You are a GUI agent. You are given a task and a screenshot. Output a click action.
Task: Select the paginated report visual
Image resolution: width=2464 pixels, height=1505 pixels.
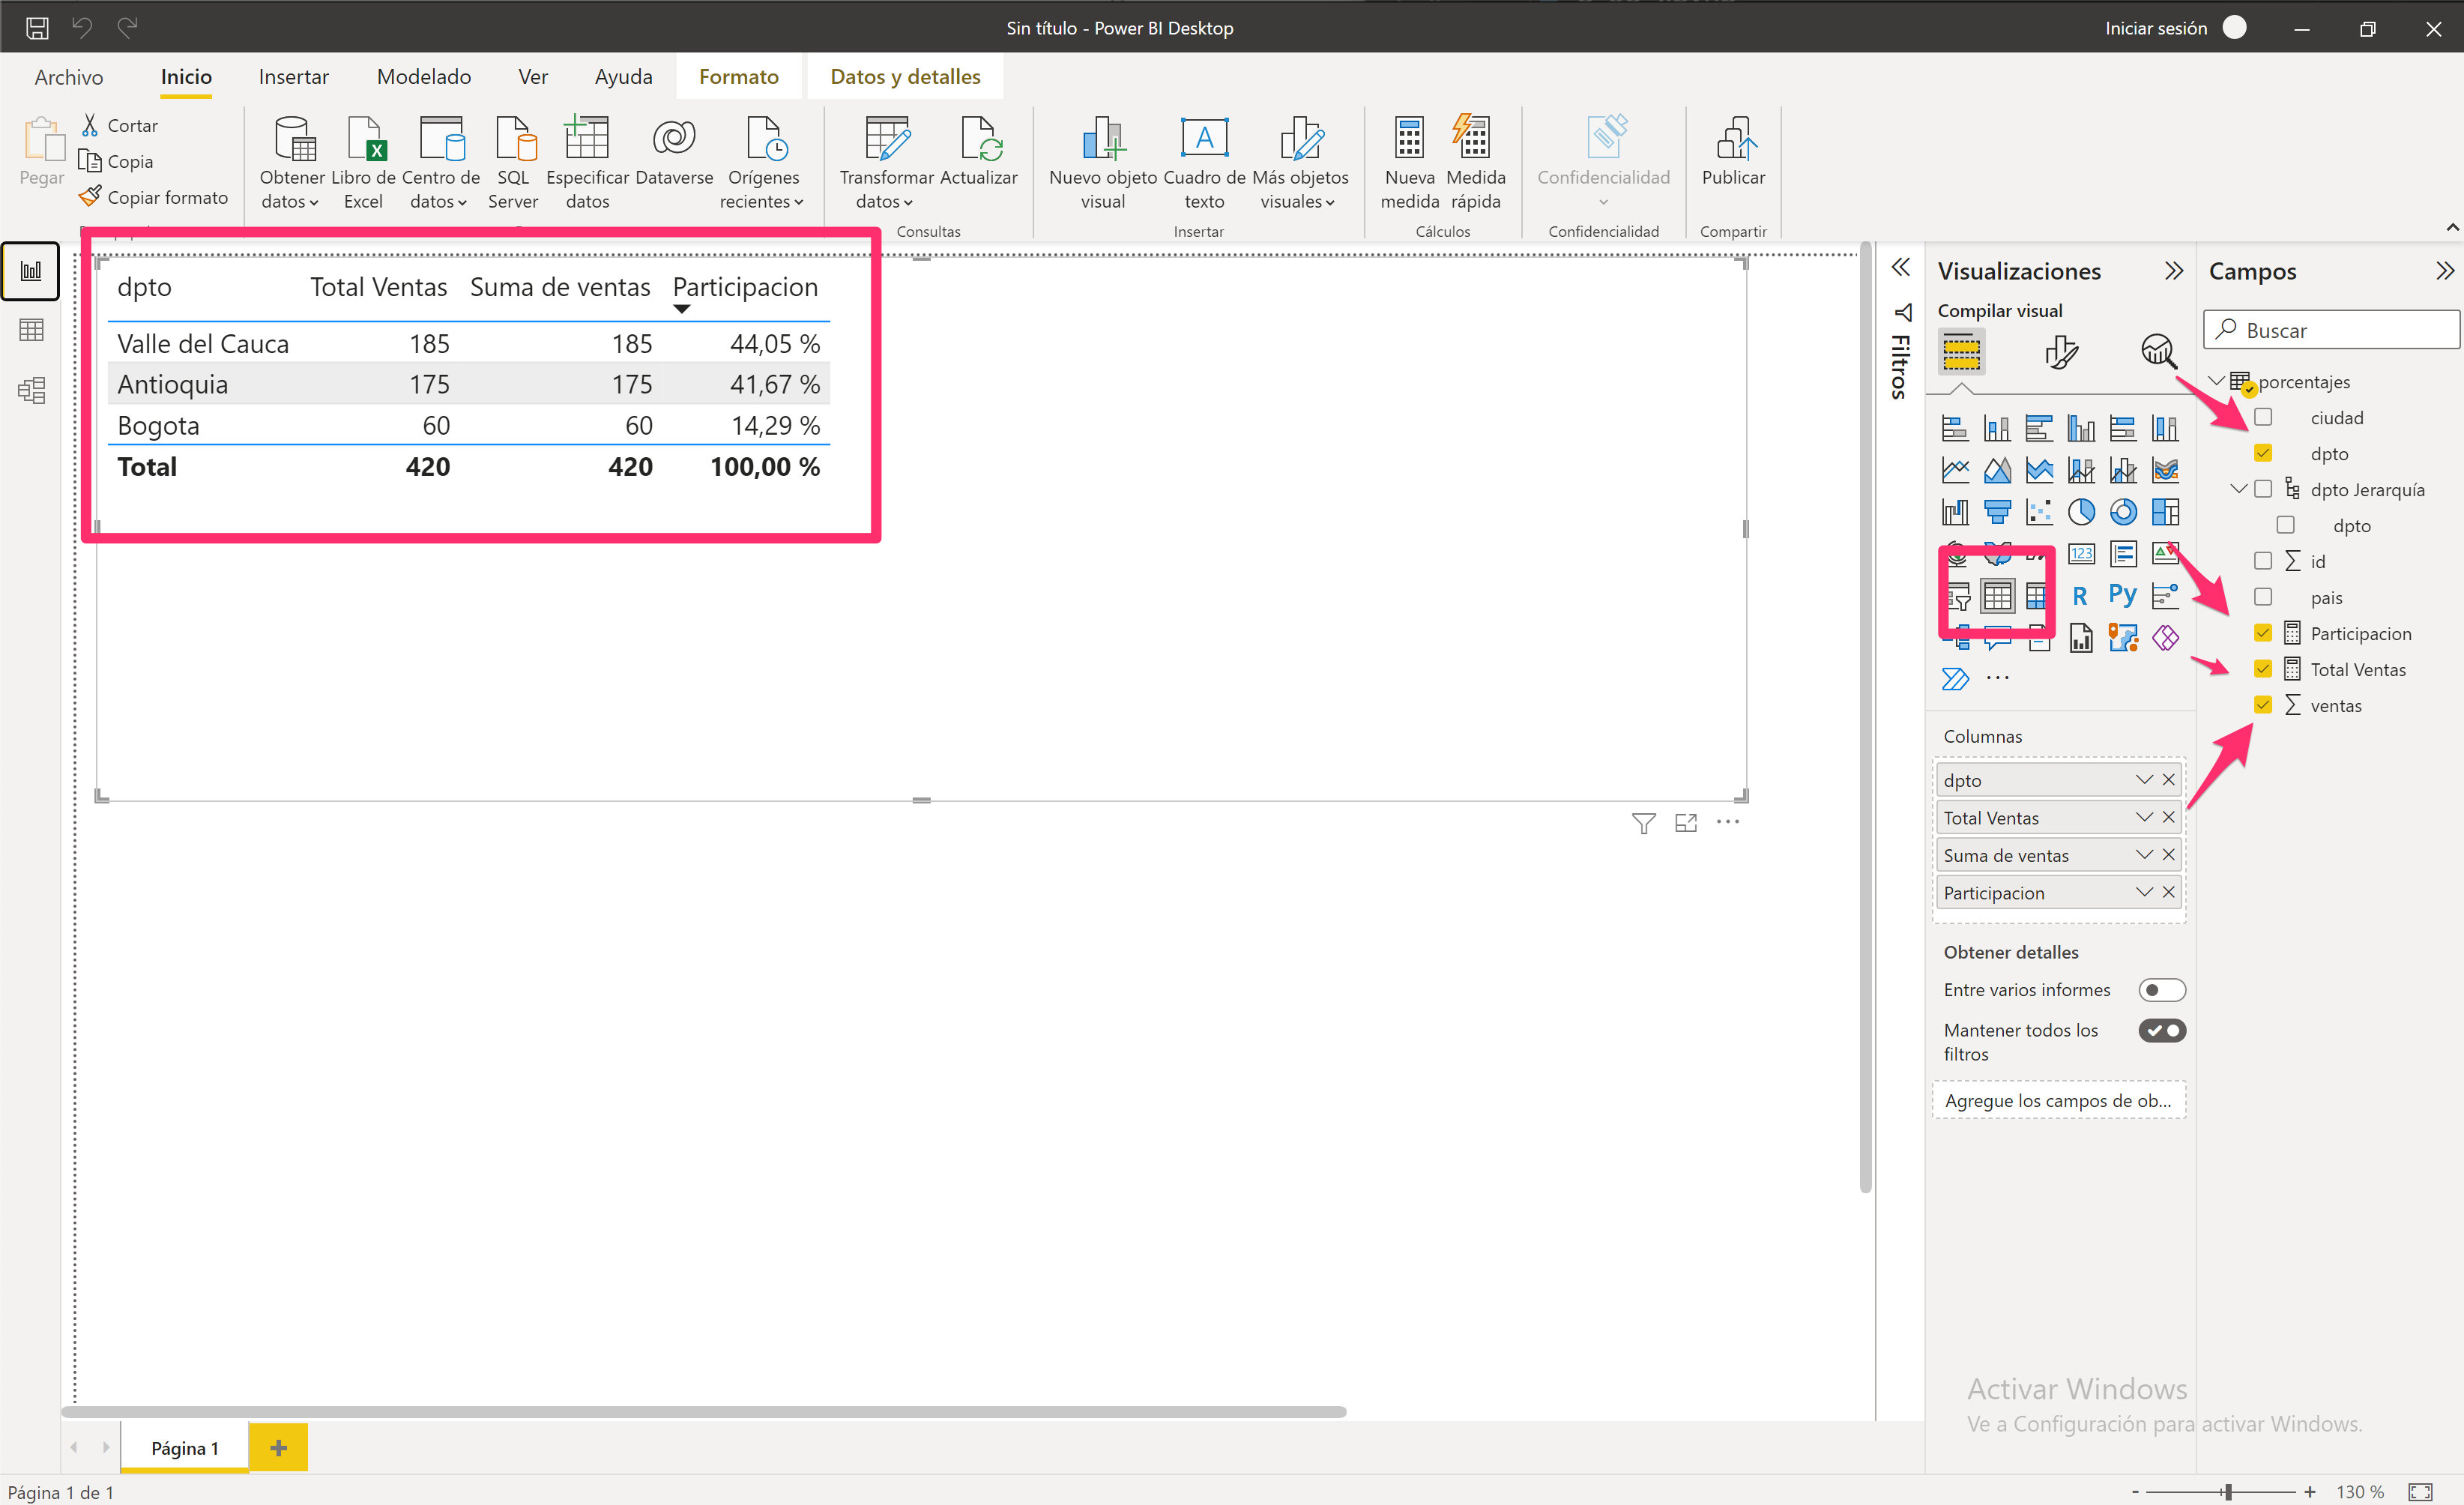pyautogui.click(x=2081, y=638)
